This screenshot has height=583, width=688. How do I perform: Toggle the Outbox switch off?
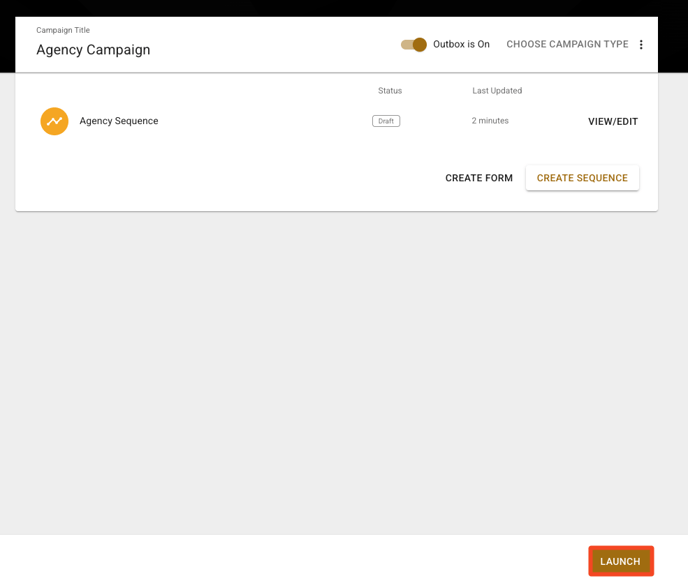[413, 45]
